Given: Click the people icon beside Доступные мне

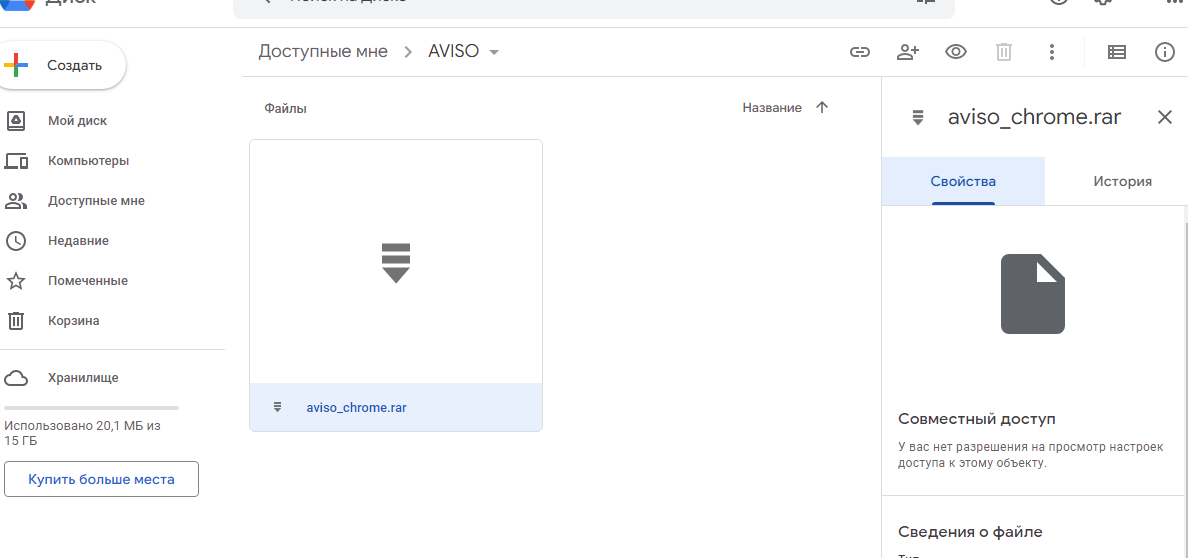Looking at the screenshot, I should pyautogui.click(x=16, y=201).
